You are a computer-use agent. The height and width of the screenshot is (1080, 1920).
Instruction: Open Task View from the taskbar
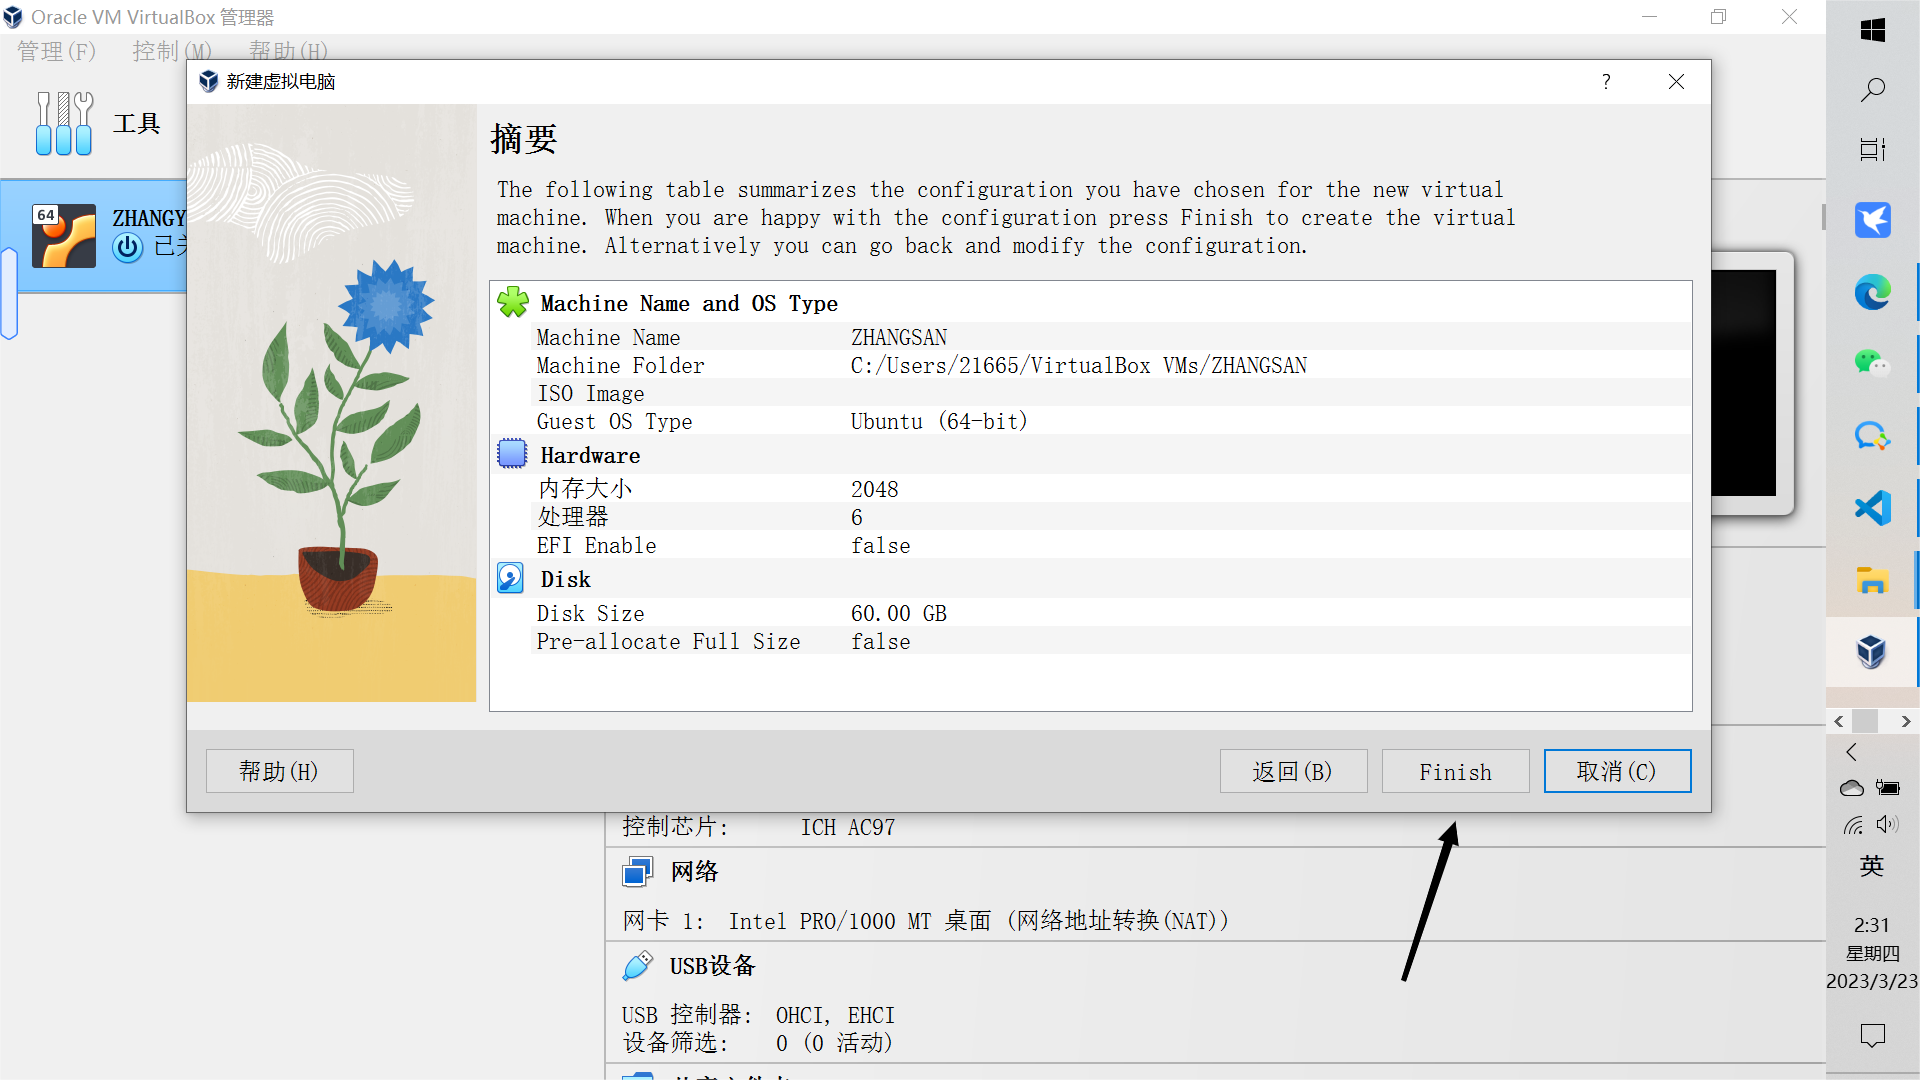(1873, 149)
